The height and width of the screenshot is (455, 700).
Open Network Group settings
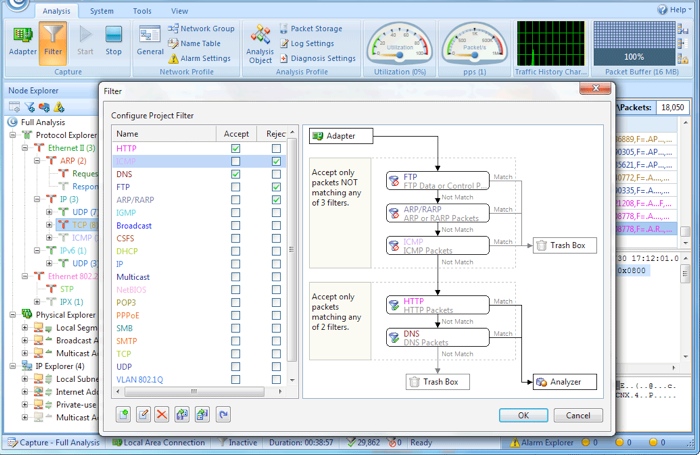coord(201,29)
